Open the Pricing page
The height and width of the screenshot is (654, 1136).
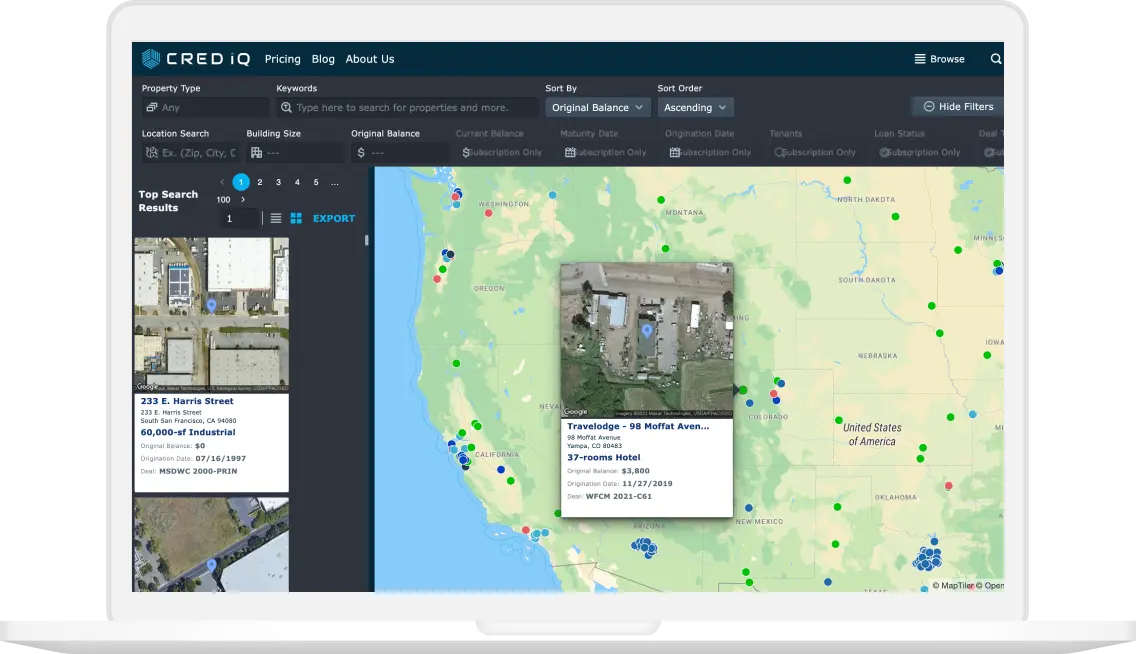click(283, 59)
